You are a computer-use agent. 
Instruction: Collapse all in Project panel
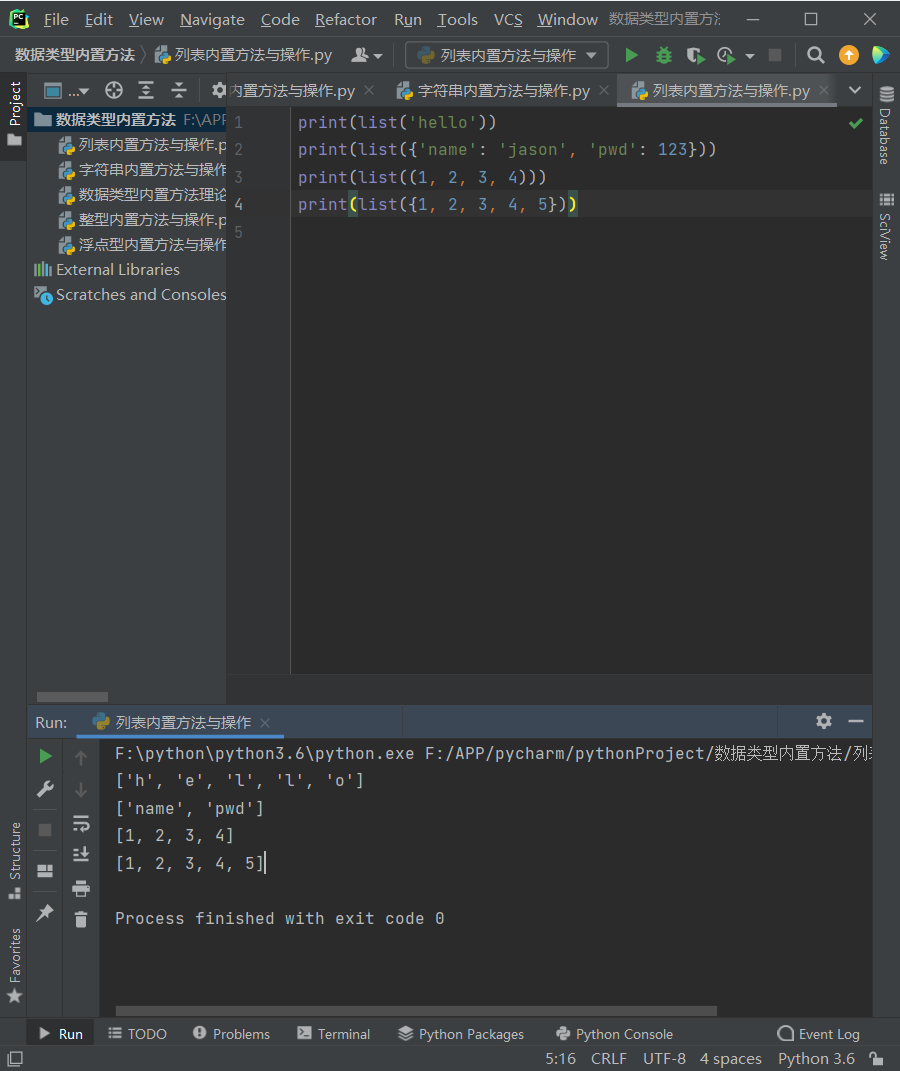point(178,90)
